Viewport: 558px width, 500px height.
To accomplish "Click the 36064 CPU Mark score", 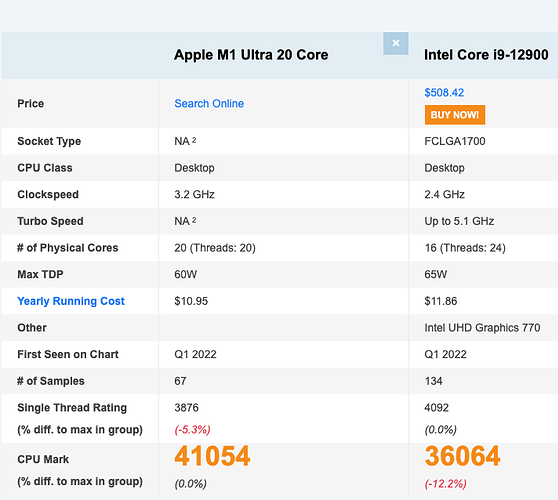I will click(463, 456).
